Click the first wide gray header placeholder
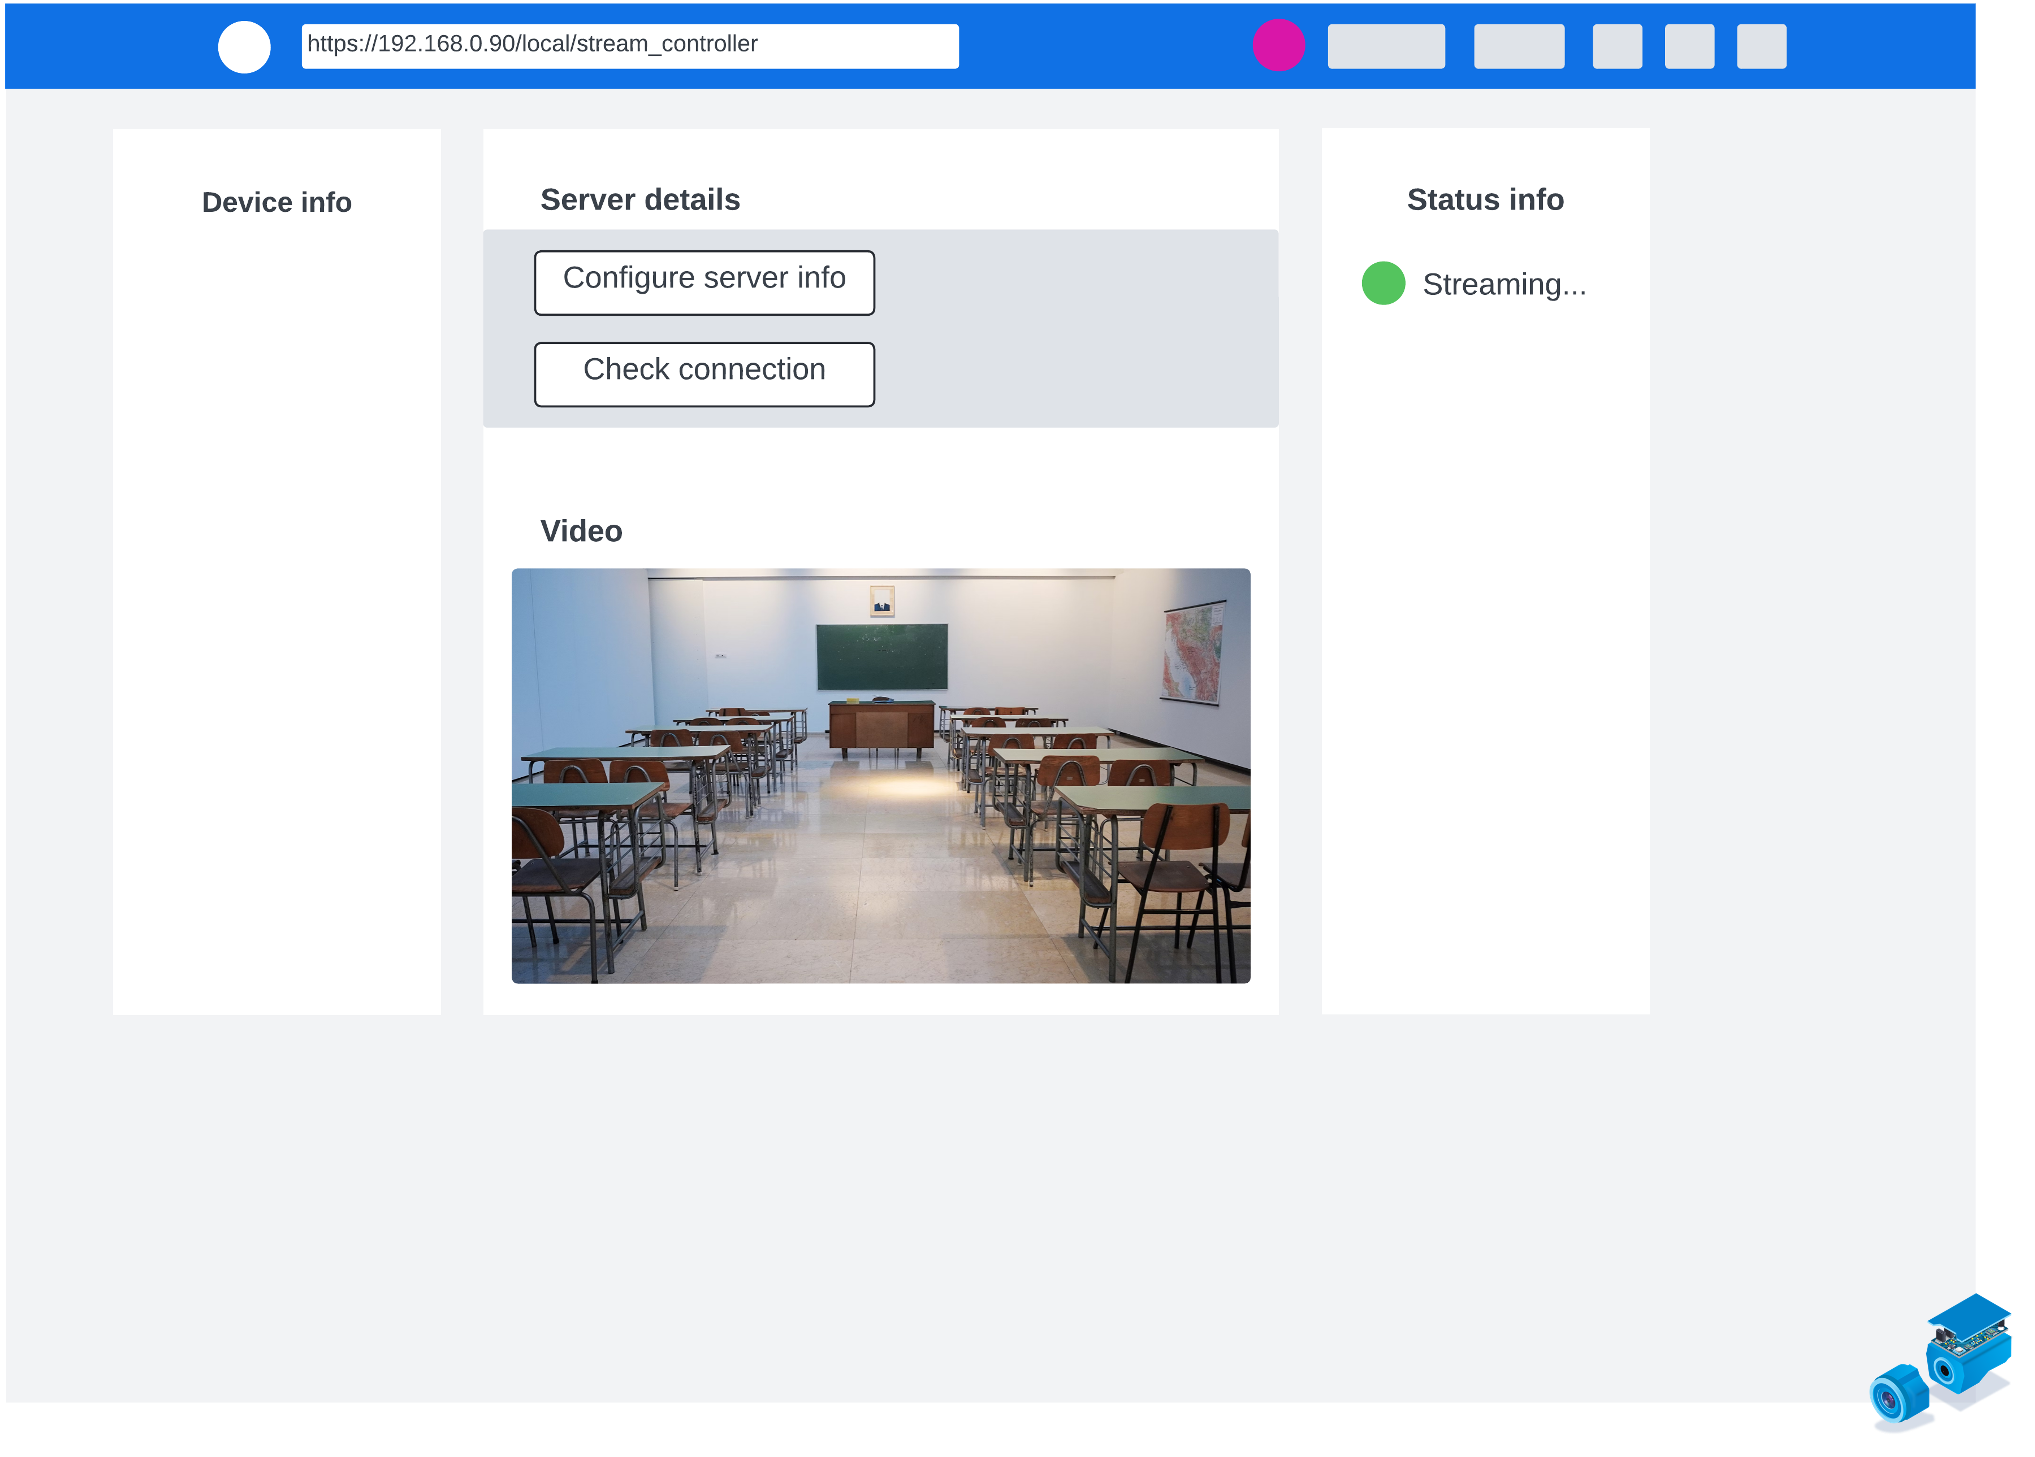 [1386, 46]
